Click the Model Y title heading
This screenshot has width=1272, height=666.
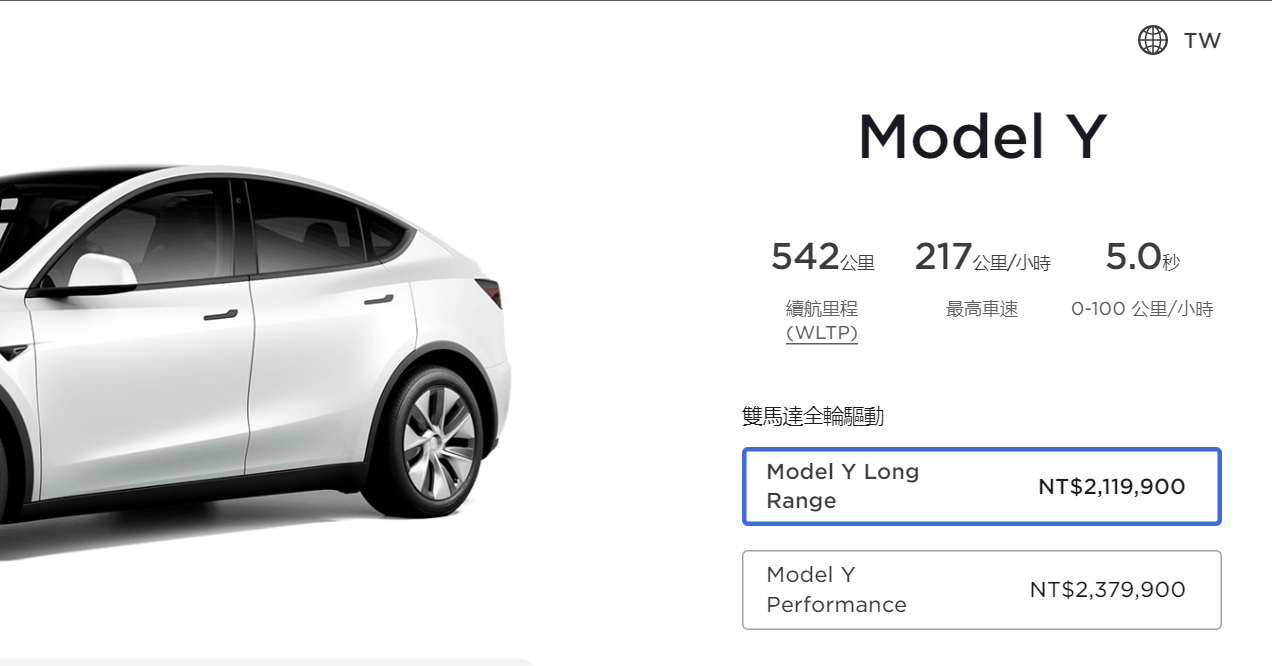(x=984, y=135)
